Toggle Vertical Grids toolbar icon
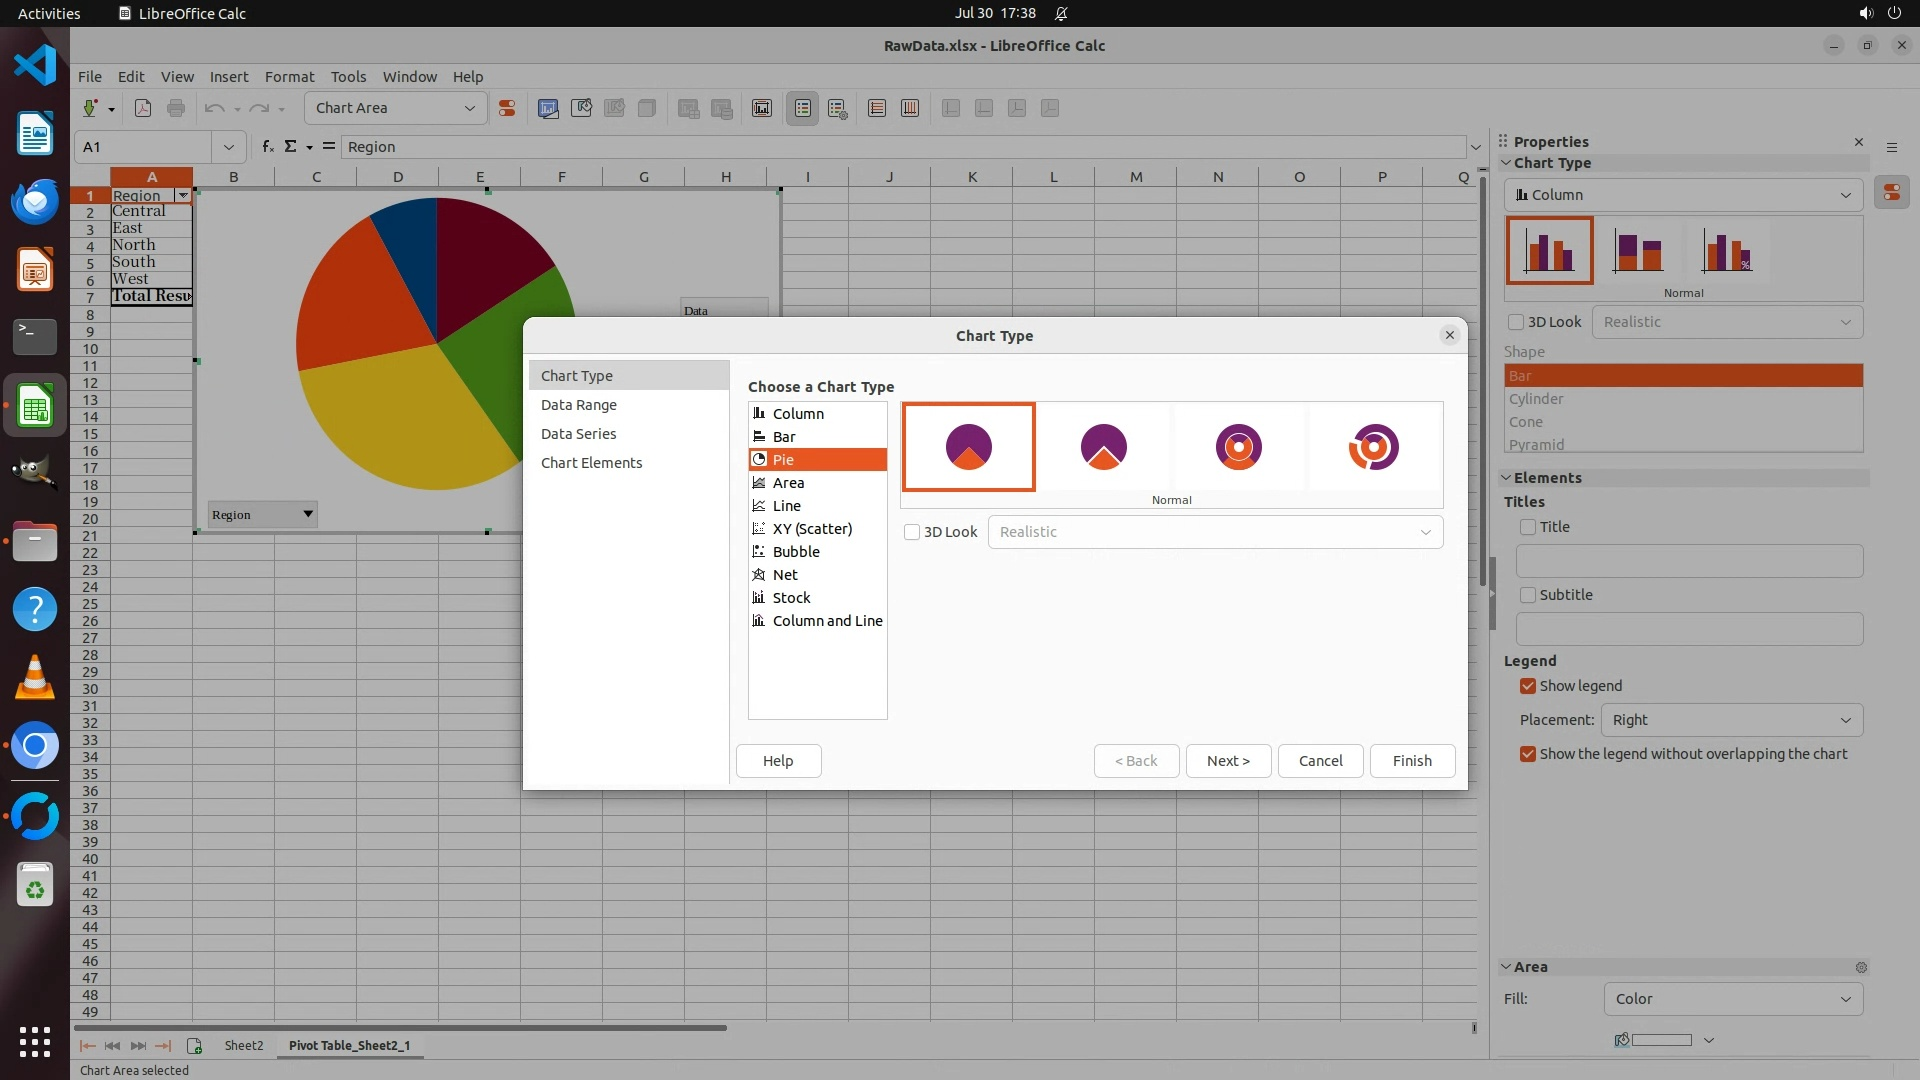Image resolution: width=1920 pixels, height=1080 pixels. pos(910,108)
